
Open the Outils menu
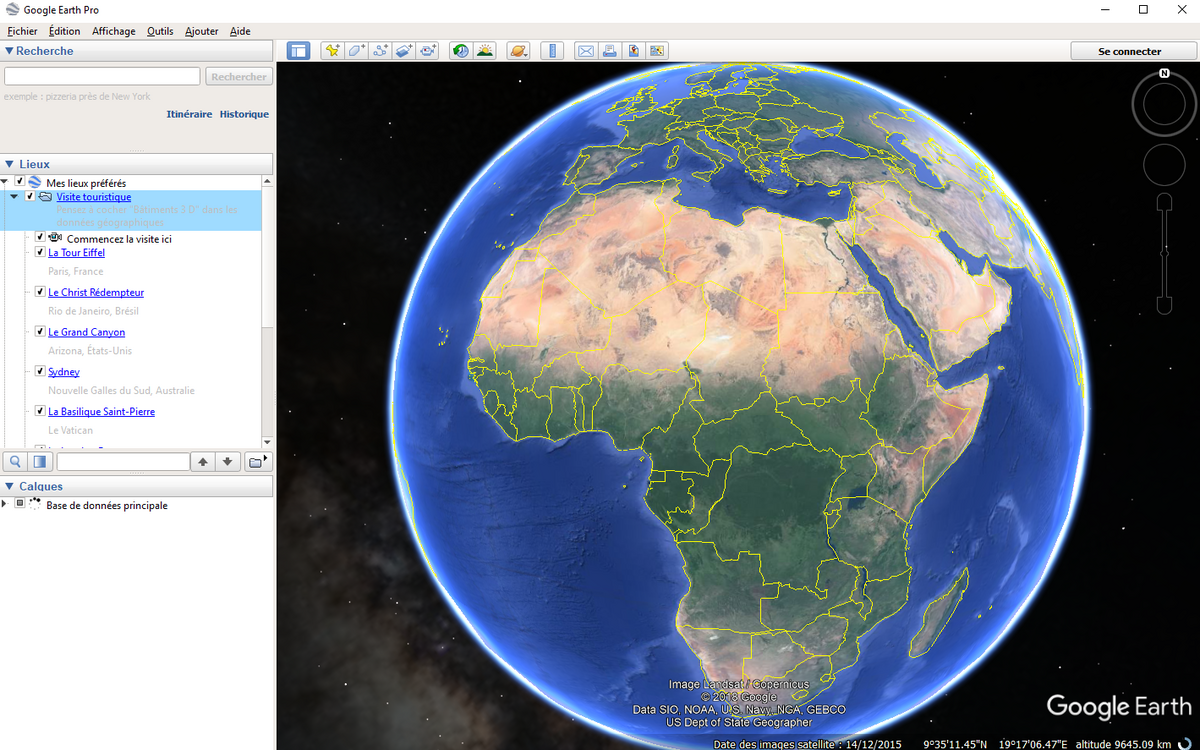pos(159,30)
